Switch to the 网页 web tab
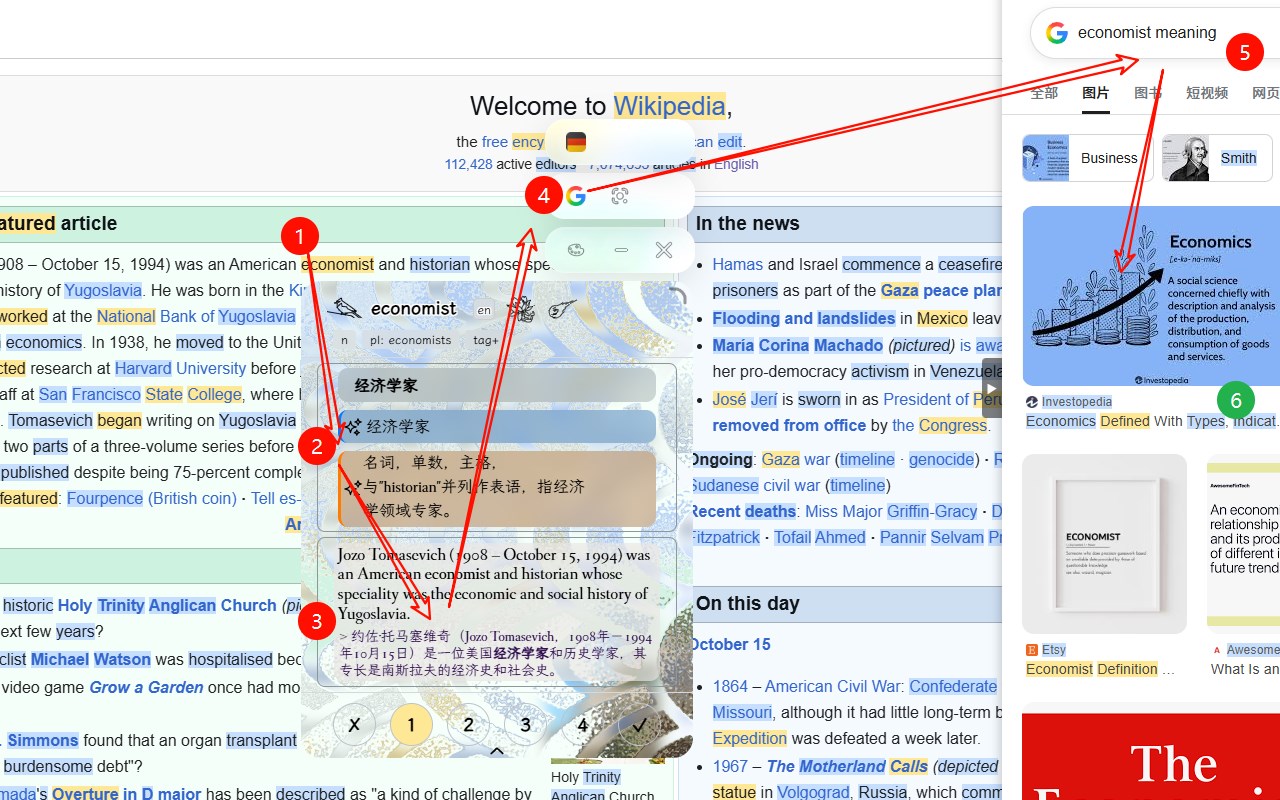This screenshot has width=1280, height=800. pyautogui.click(x=1265, y=93)
